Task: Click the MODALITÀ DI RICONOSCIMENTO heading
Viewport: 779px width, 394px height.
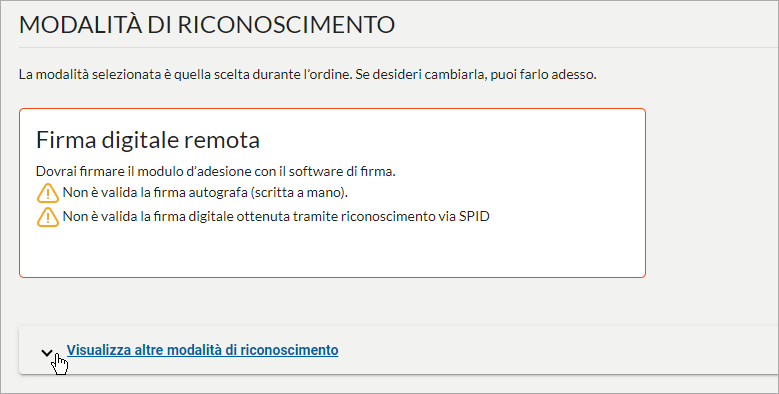Action: (x=207, y=25)
